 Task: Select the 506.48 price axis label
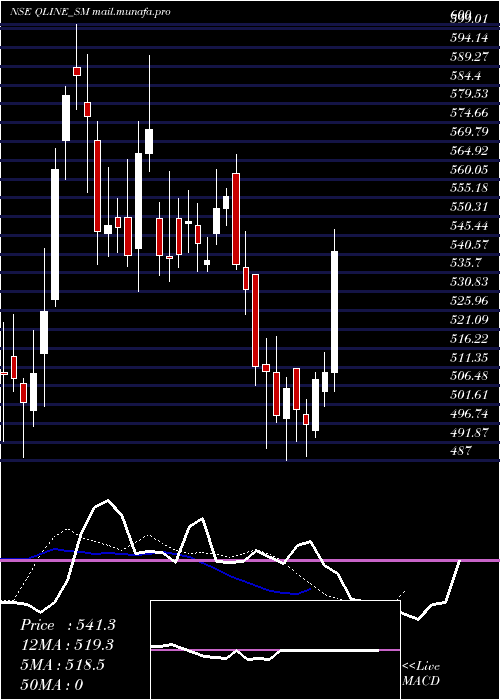(x=469, y=376)
